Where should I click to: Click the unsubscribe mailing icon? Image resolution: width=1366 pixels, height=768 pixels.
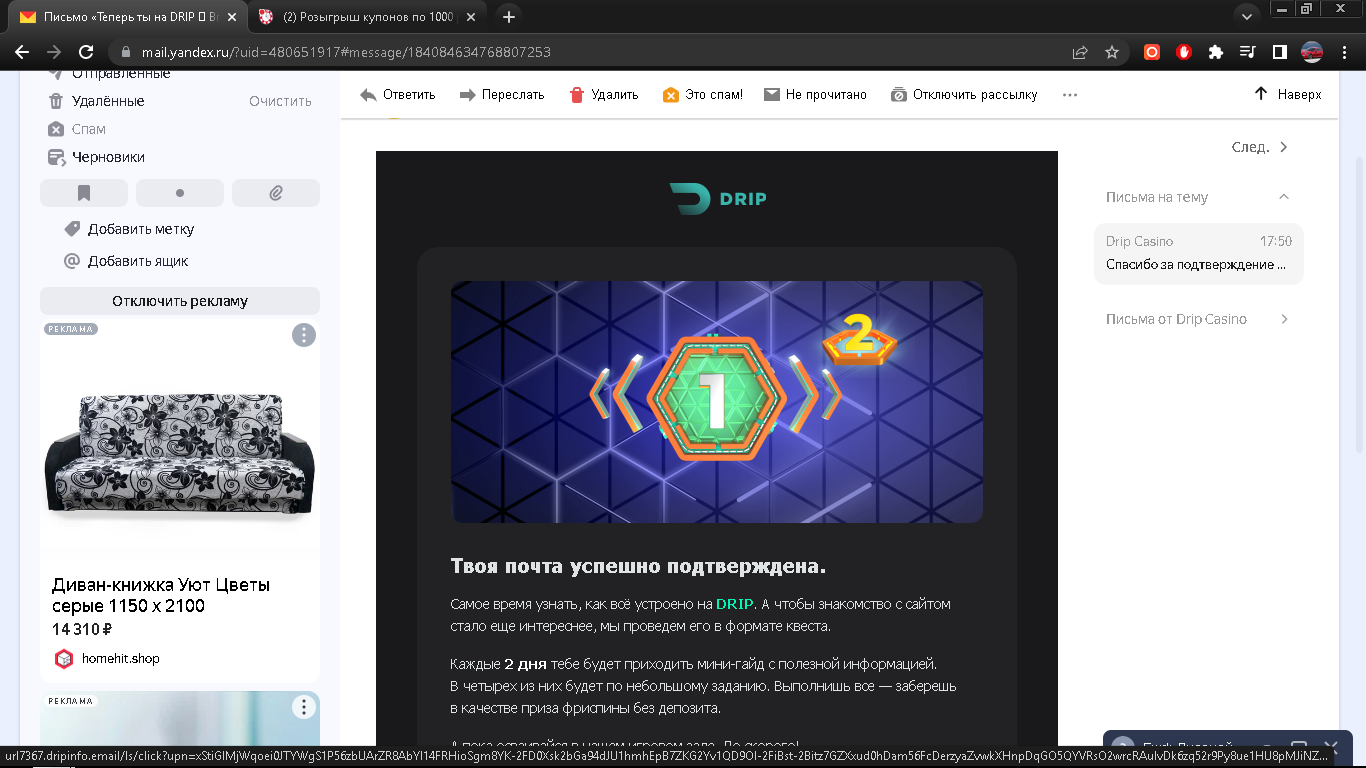[x=899, y=95]
